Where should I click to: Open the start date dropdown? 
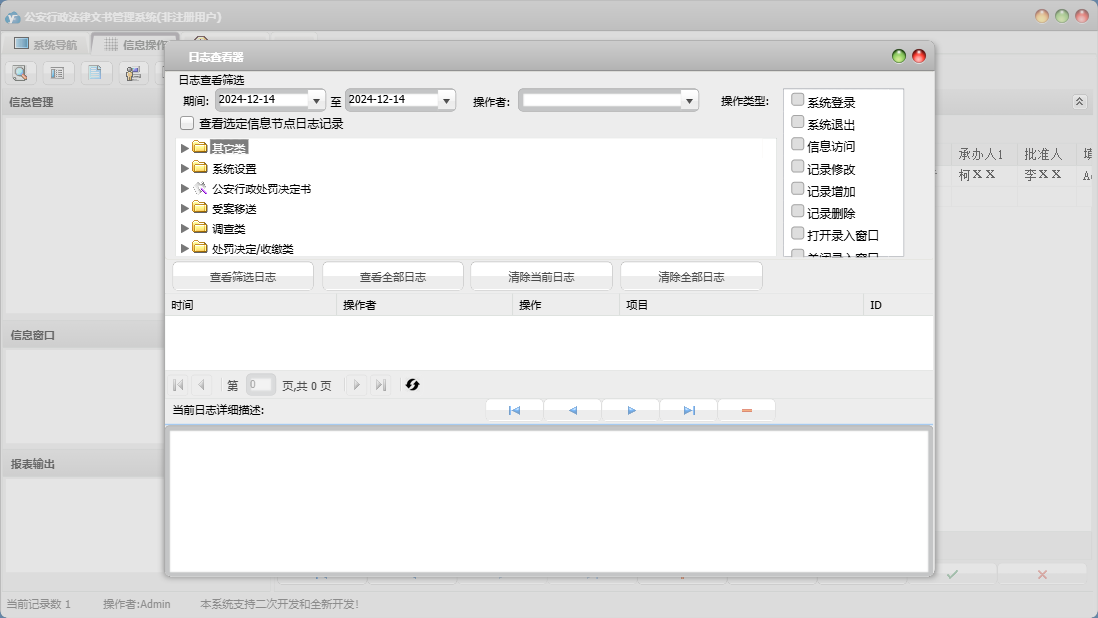click(x=317, y=101)
